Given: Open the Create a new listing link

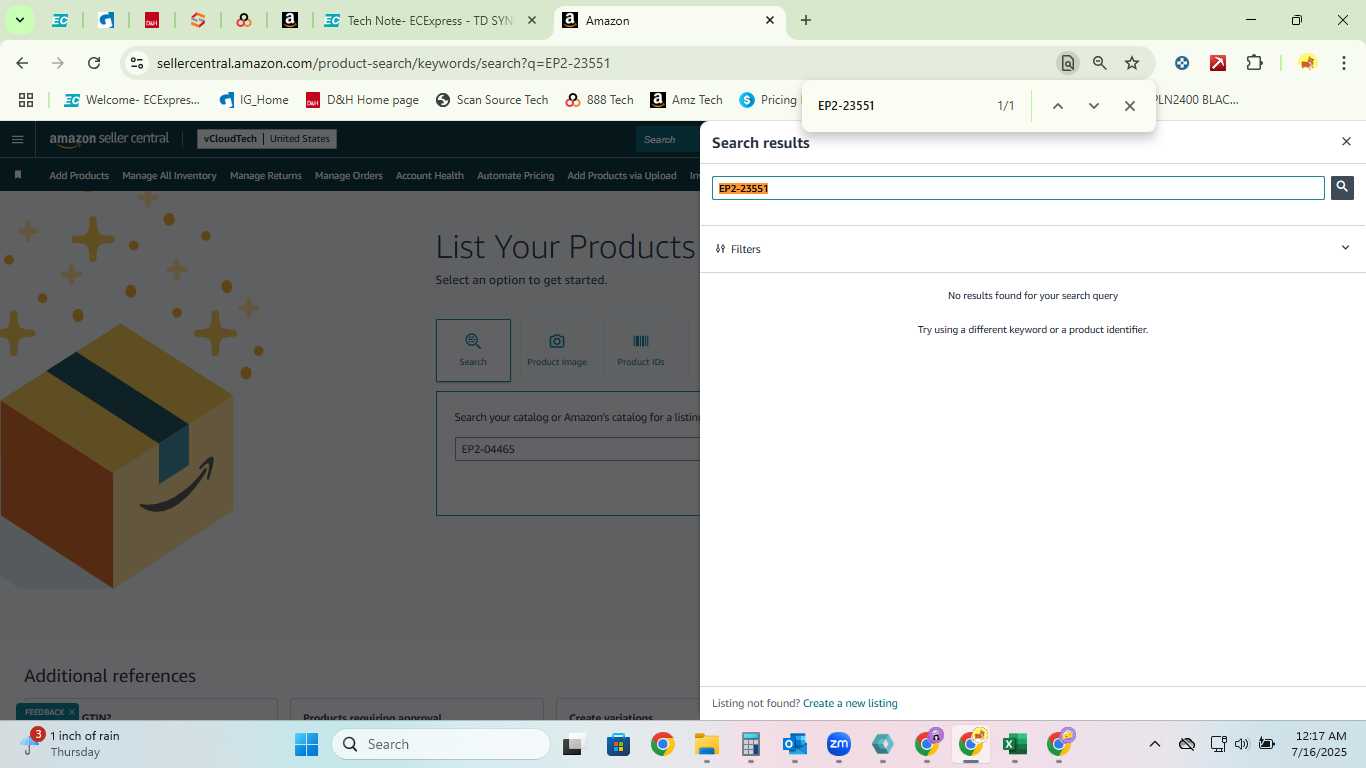Looking at the screenshot, I should pyautogui.click(x=850, y=703).
